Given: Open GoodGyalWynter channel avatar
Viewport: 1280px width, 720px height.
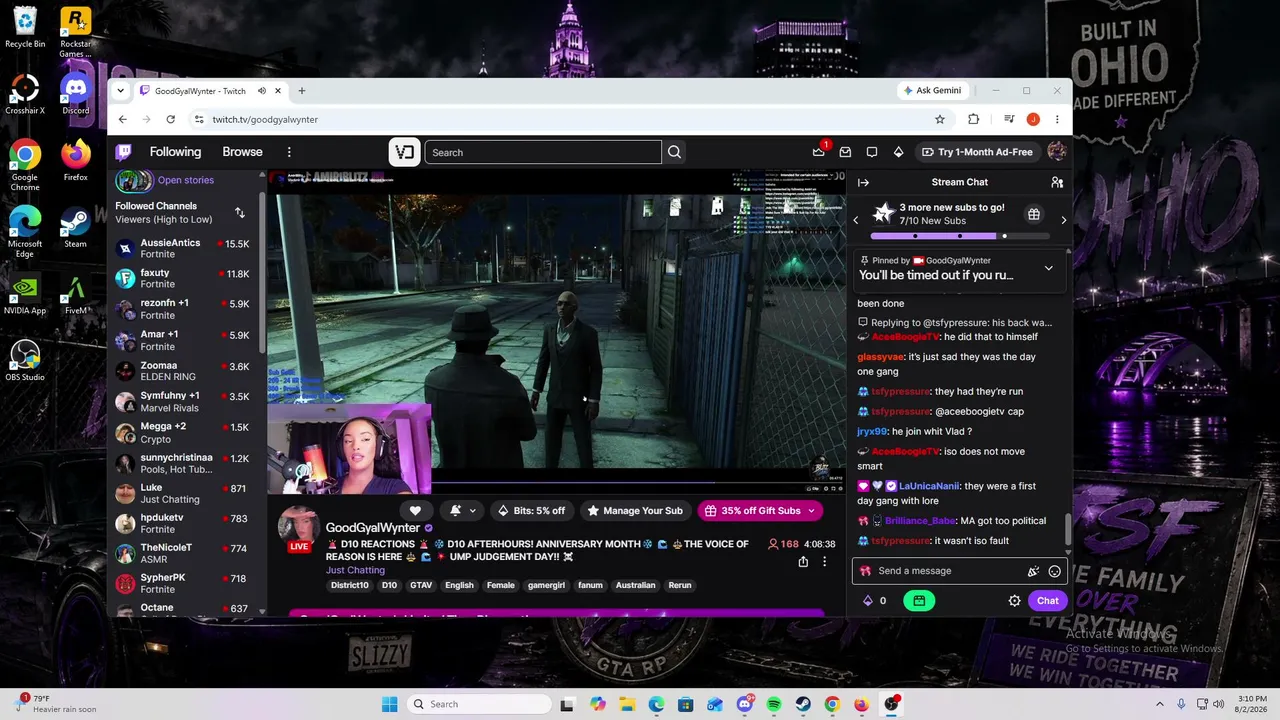Looking at the screenshot, I should pos(299,528).
